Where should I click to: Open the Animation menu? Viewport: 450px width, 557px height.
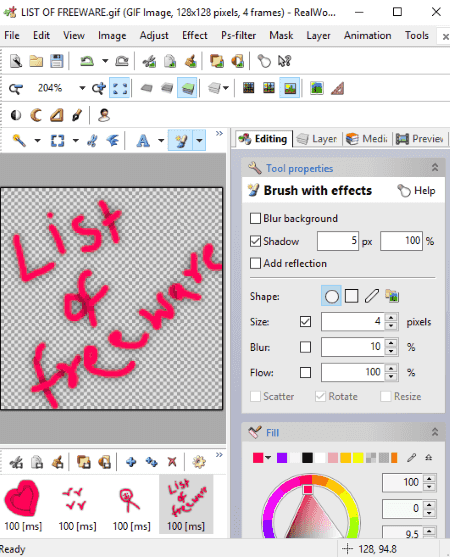(367, 36)
